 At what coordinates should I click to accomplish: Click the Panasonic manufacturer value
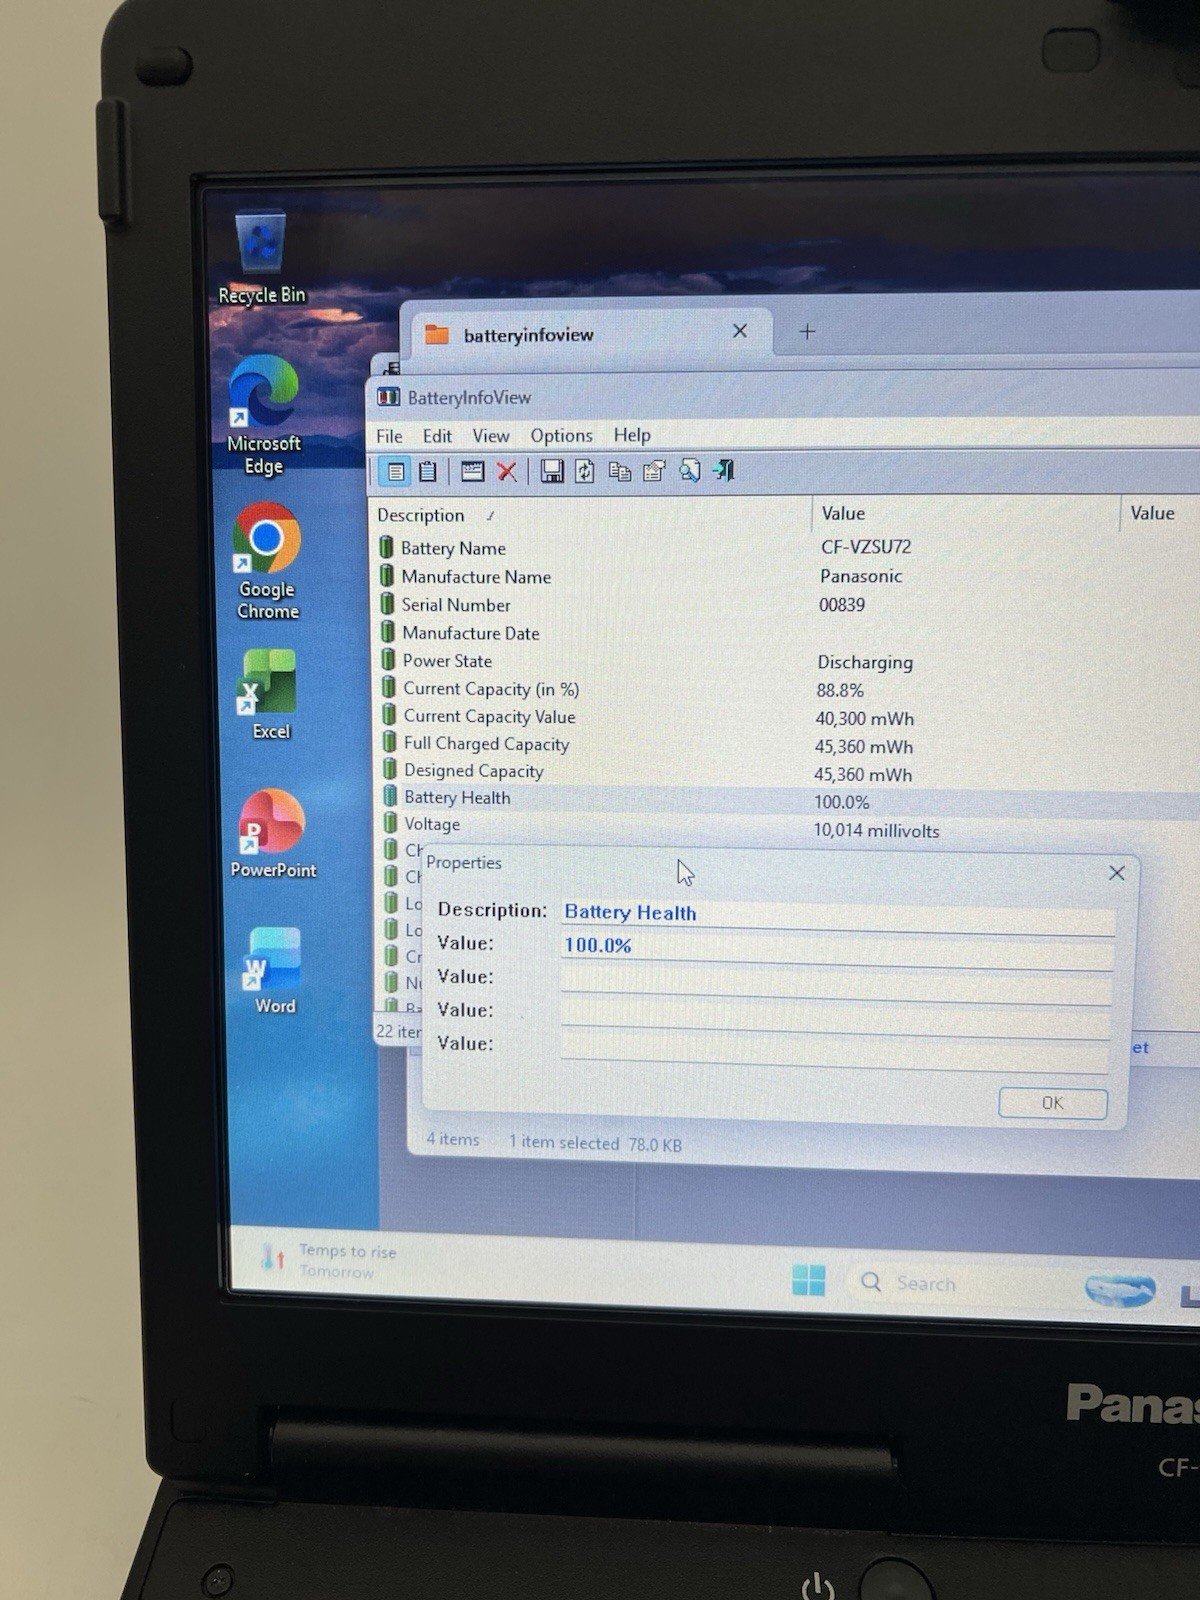point(861,576)
